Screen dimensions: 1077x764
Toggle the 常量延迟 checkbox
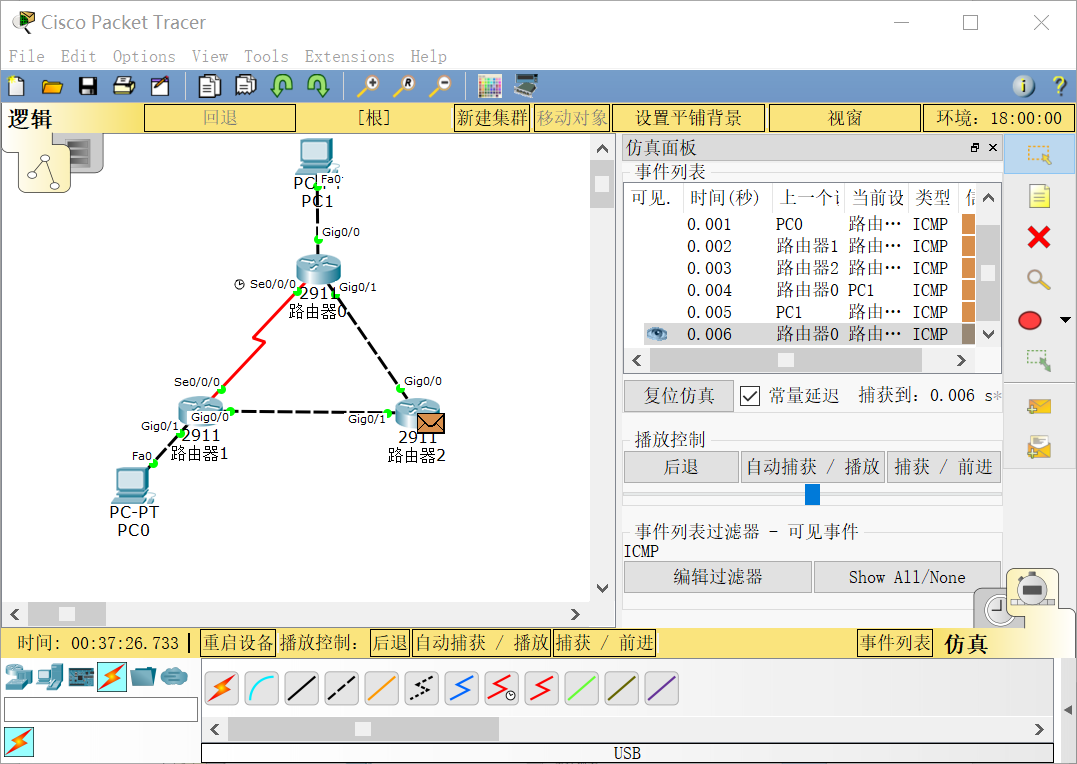tap(749, 396)
